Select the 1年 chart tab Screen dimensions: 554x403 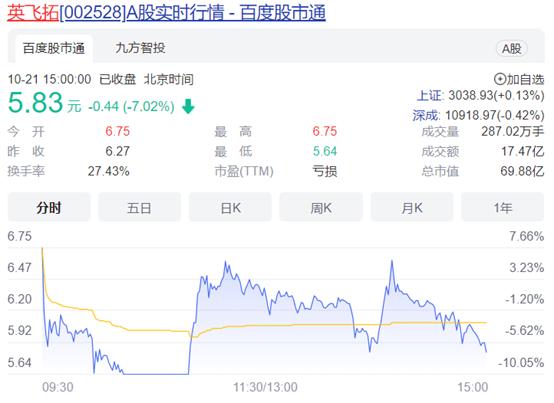point(502,207)
